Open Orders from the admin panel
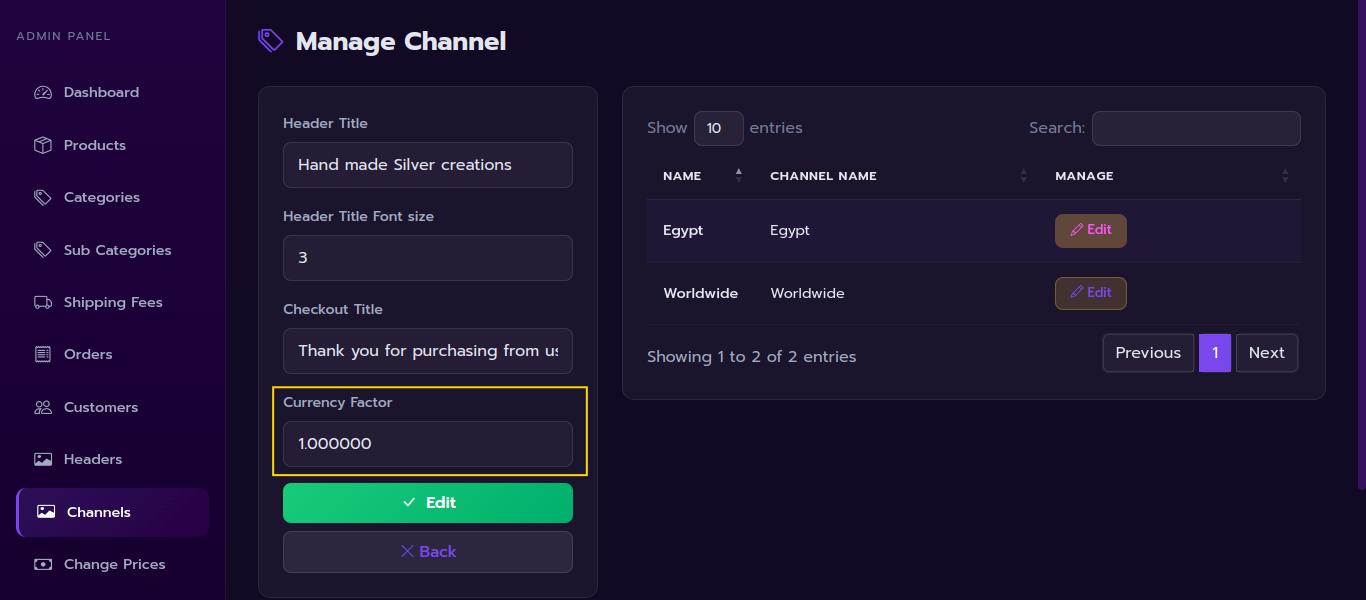The height and width of the screenshot is (600, 1366). coord(113,354)
